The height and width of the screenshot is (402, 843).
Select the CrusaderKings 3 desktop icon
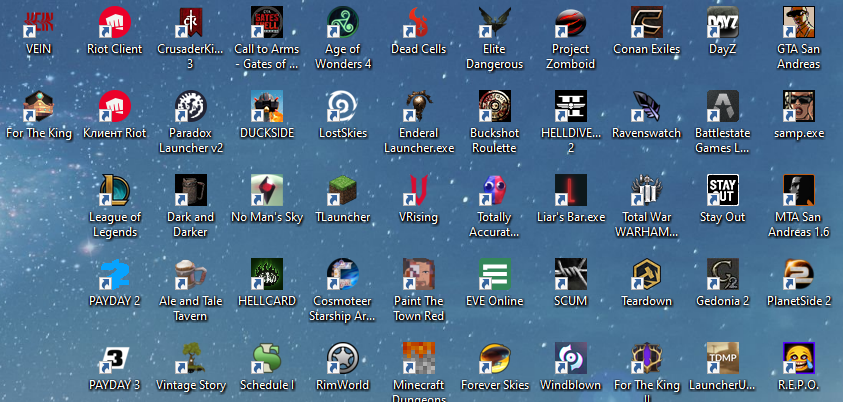(190, 23)
